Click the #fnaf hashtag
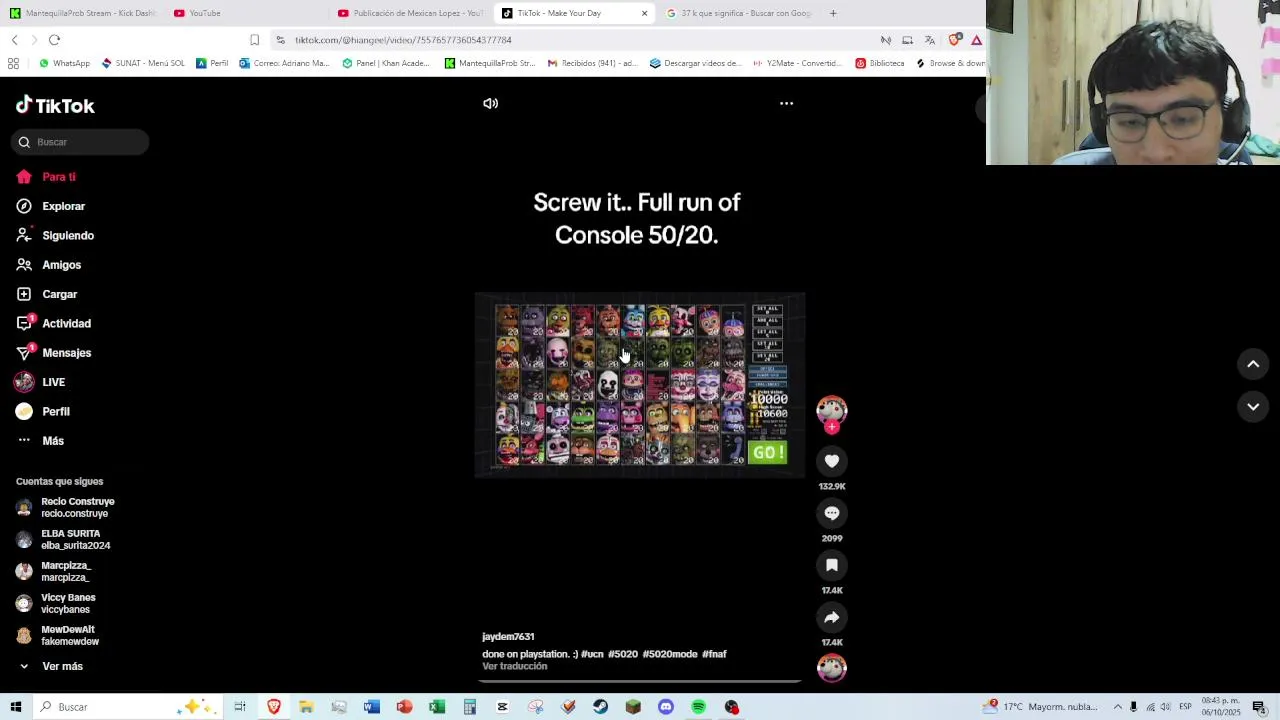1280x720 pixels. 714,654
